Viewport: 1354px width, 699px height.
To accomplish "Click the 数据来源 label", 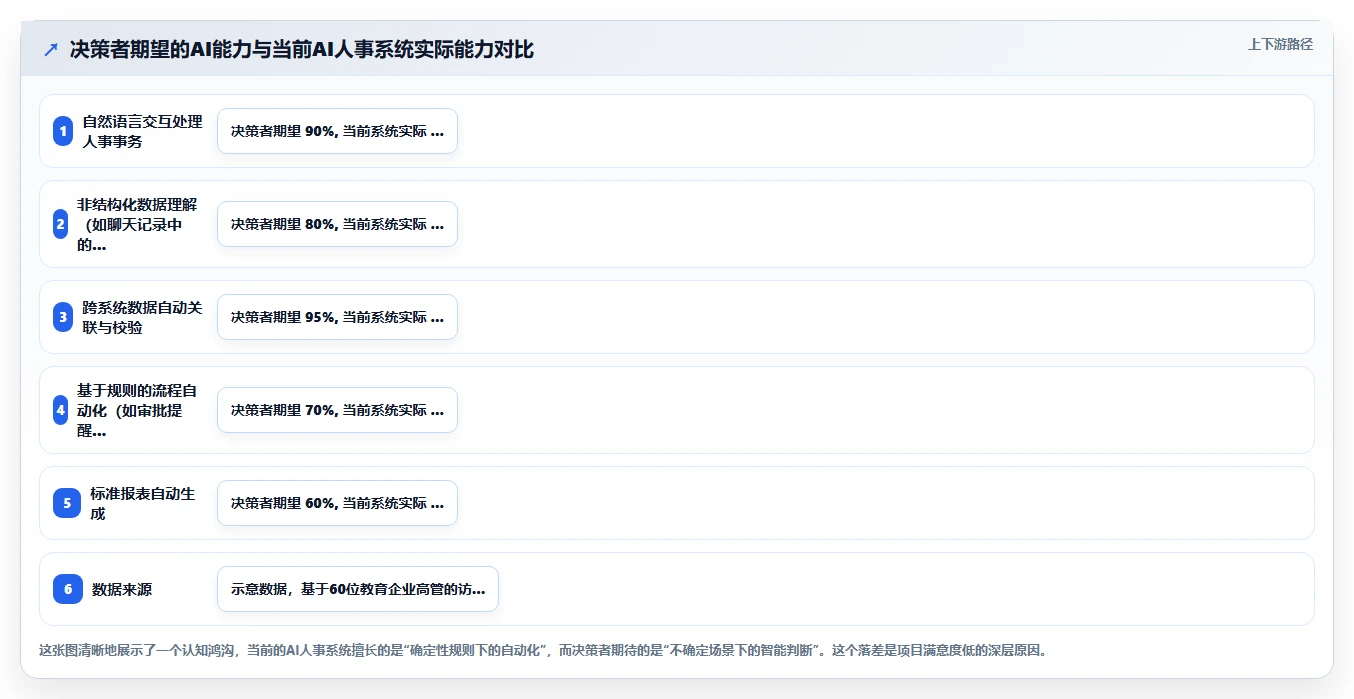I will 122,589.
